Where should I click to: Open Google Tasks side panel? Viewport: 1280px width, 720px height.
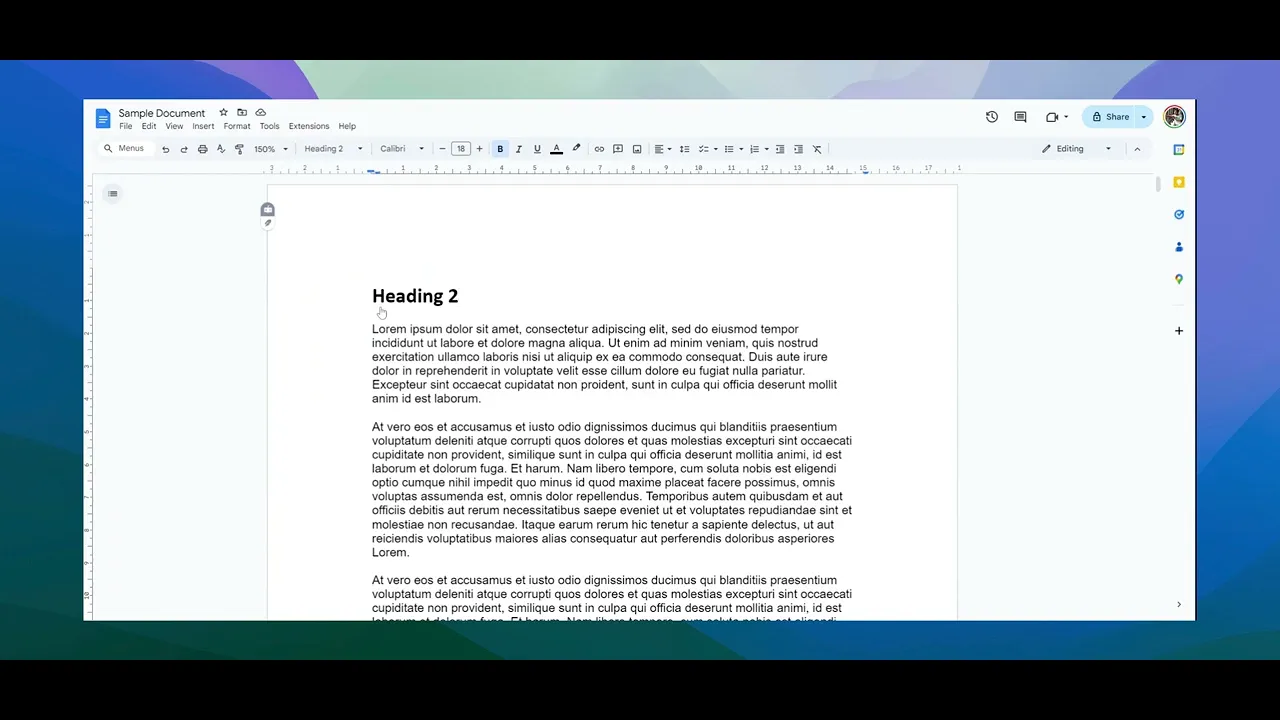[x=1179, y=214]
